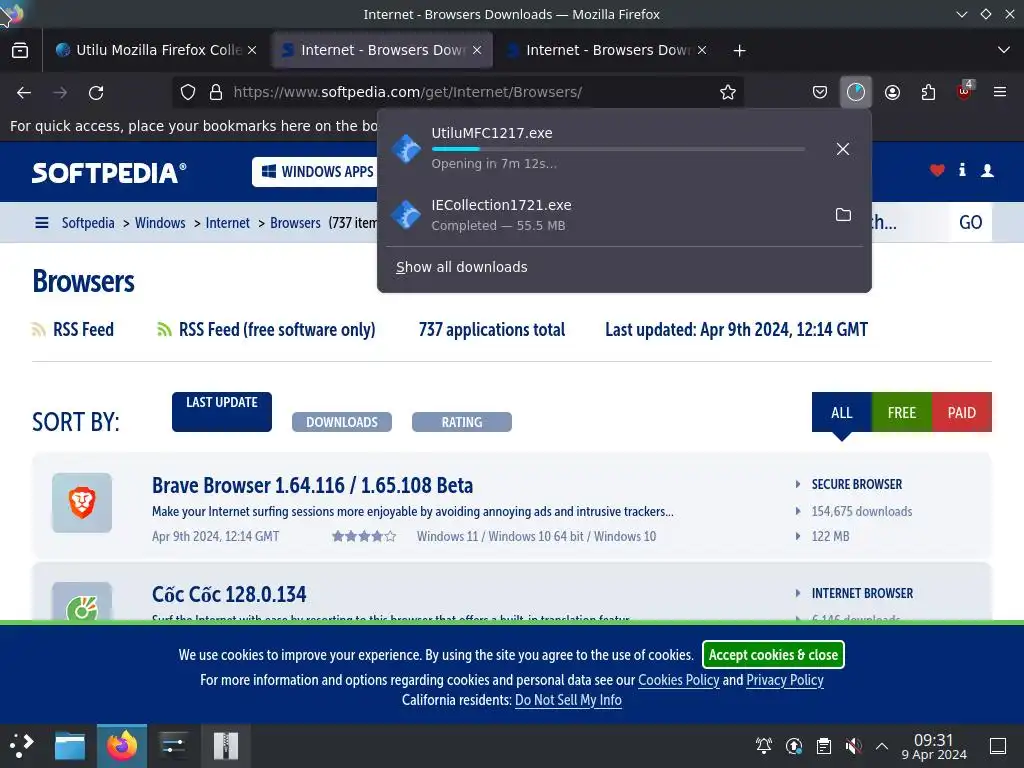Open Firefox account menu
The image size is (1024, 768).
point(892,93)
